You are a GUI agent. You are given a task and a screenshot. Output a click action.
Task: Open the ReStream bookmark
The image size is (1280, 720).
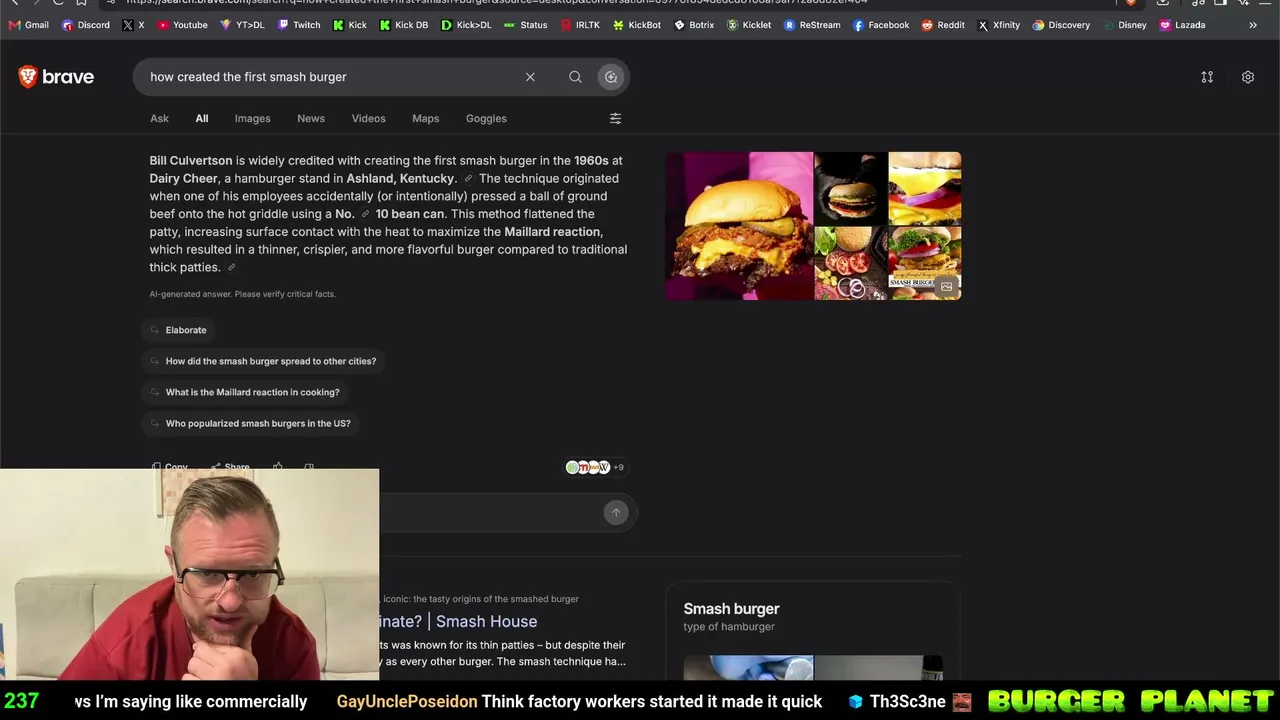[812, 25]
